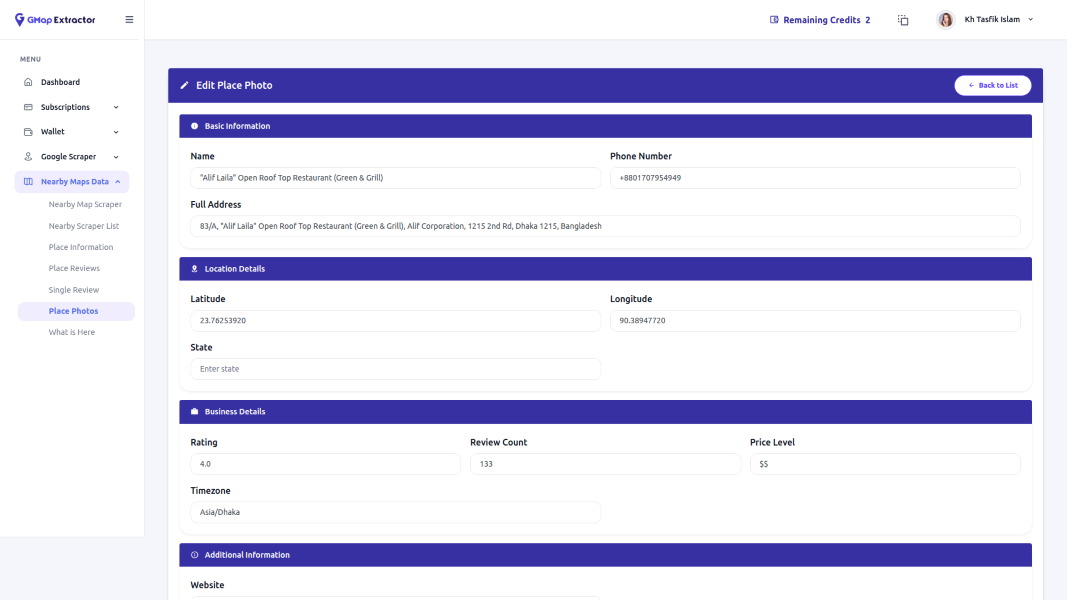Go to Nearby Map Scraper page
This screenshot has width=1067, height=600.
coord(85,204)
